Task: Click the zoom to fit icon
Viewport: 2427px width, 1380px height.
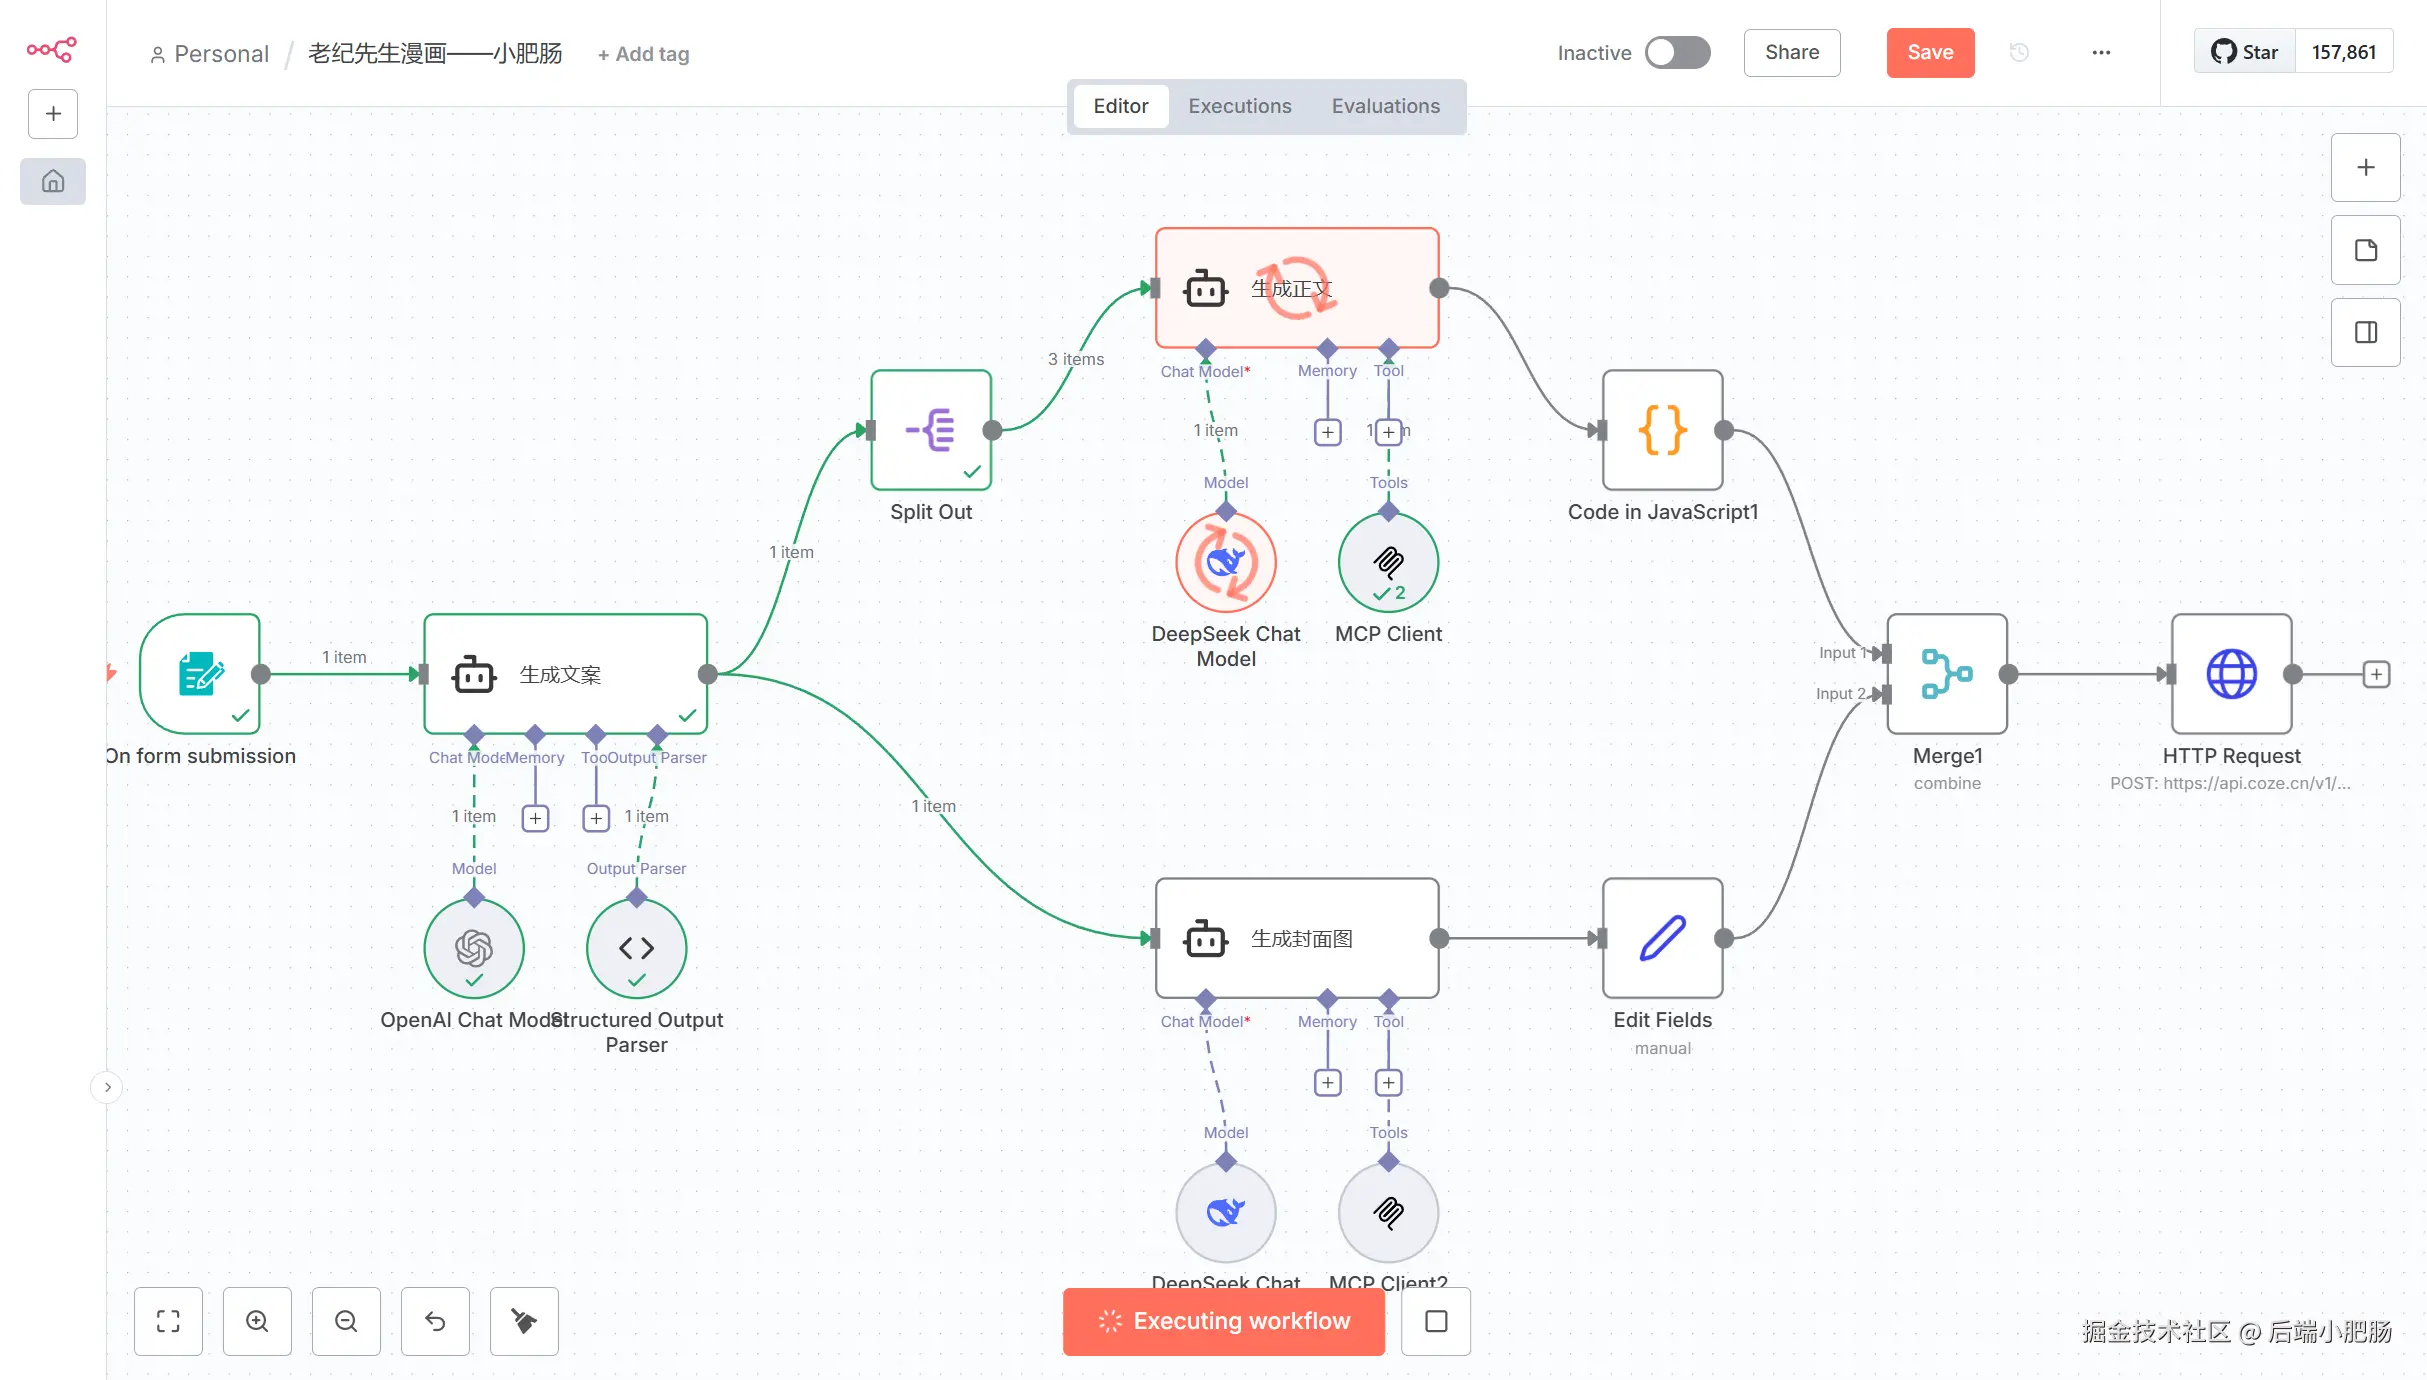Action: point(168,1321)
